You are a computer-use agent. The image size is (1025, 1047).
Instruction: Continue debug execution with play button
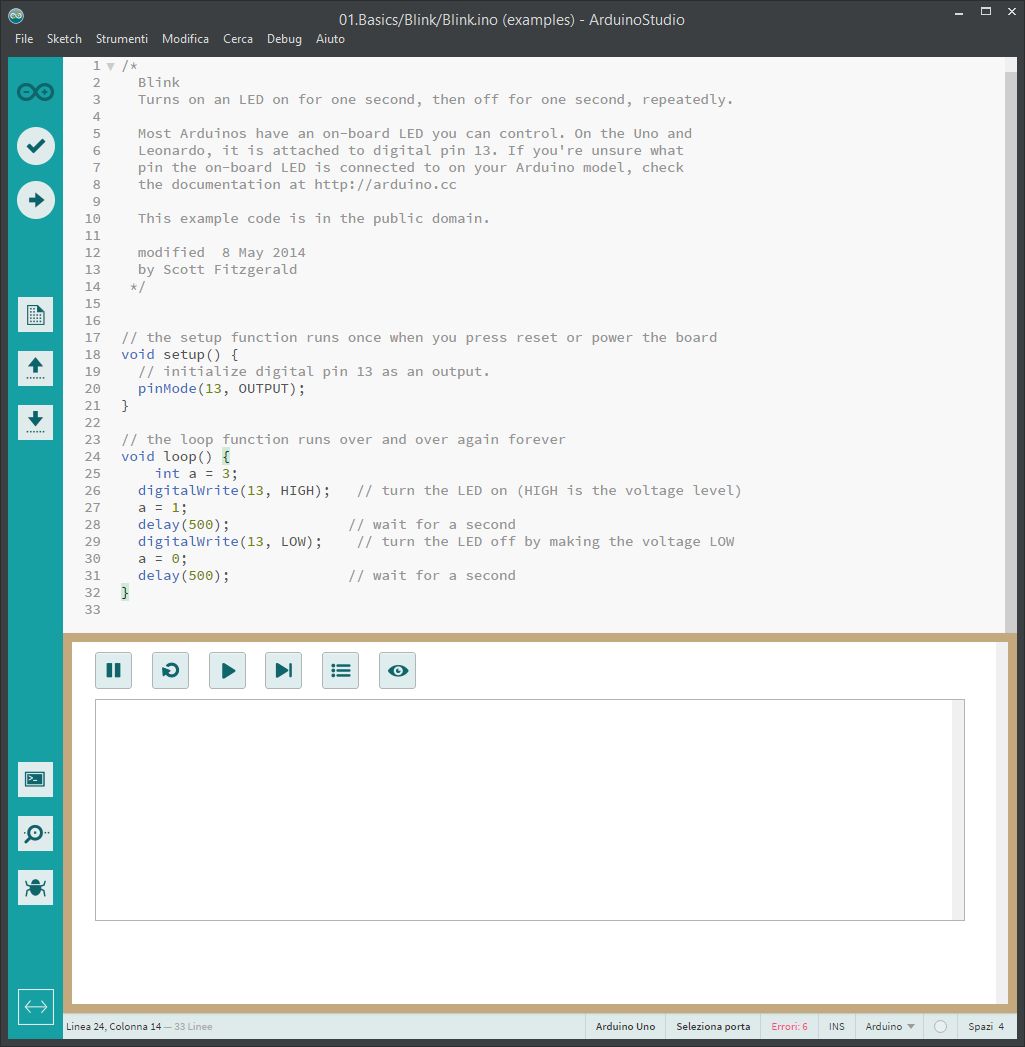(x=227, y=670)
